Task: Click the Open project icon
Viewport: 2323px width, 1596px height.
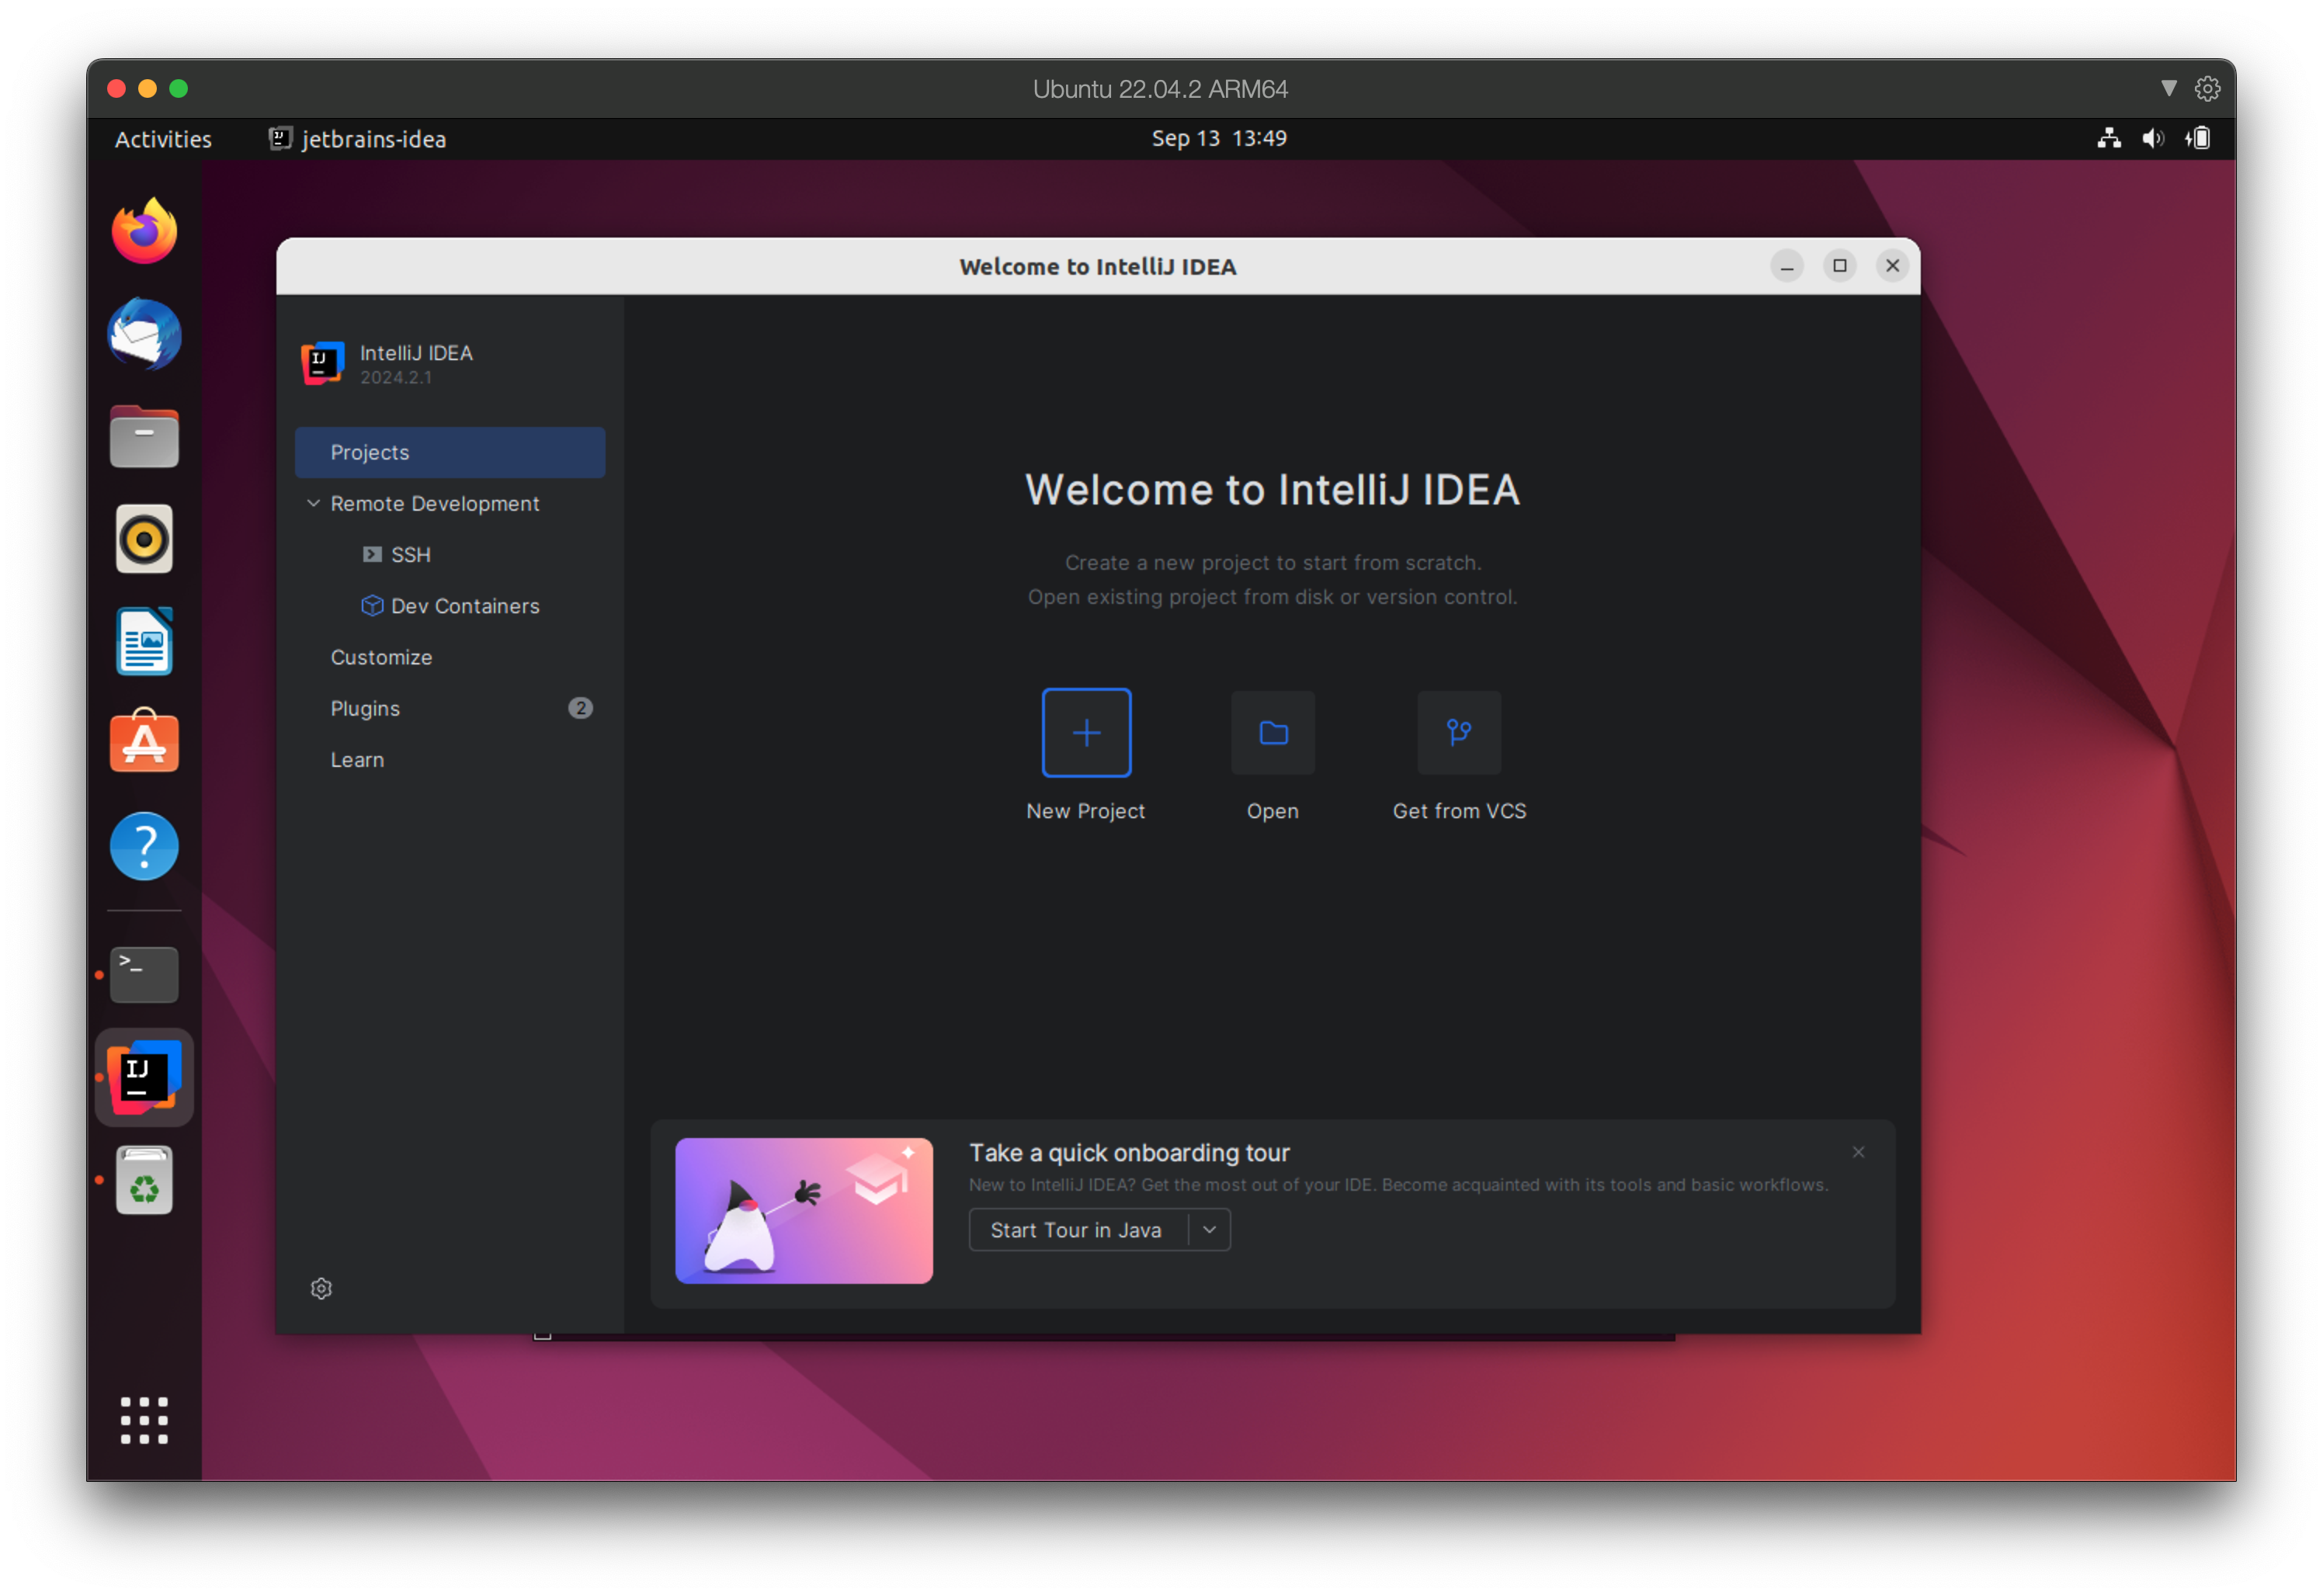Action: (1273, 731)
